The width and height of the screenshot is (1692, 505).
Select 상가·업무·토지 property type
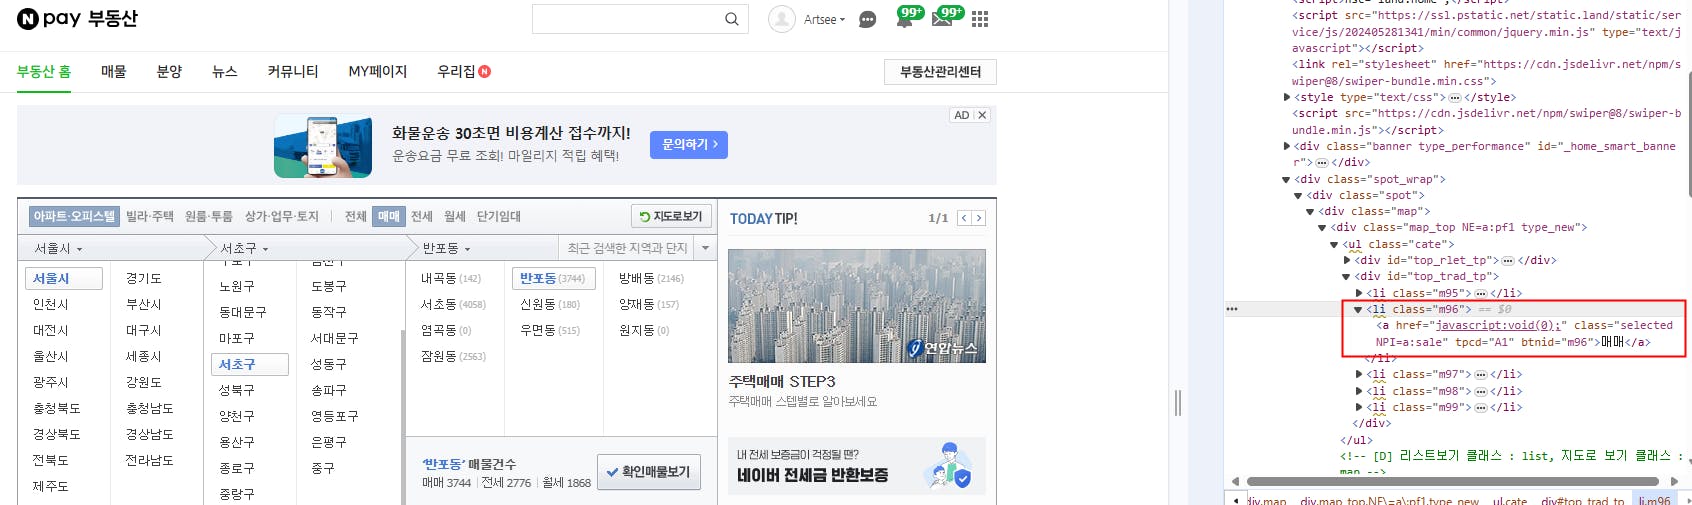[282, 216]
